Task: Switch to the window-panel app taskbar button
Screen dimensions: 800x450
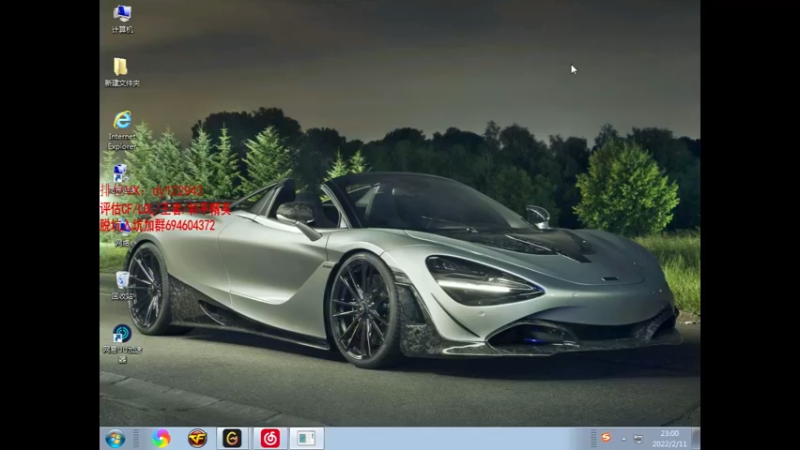Action: pos(306,439)
